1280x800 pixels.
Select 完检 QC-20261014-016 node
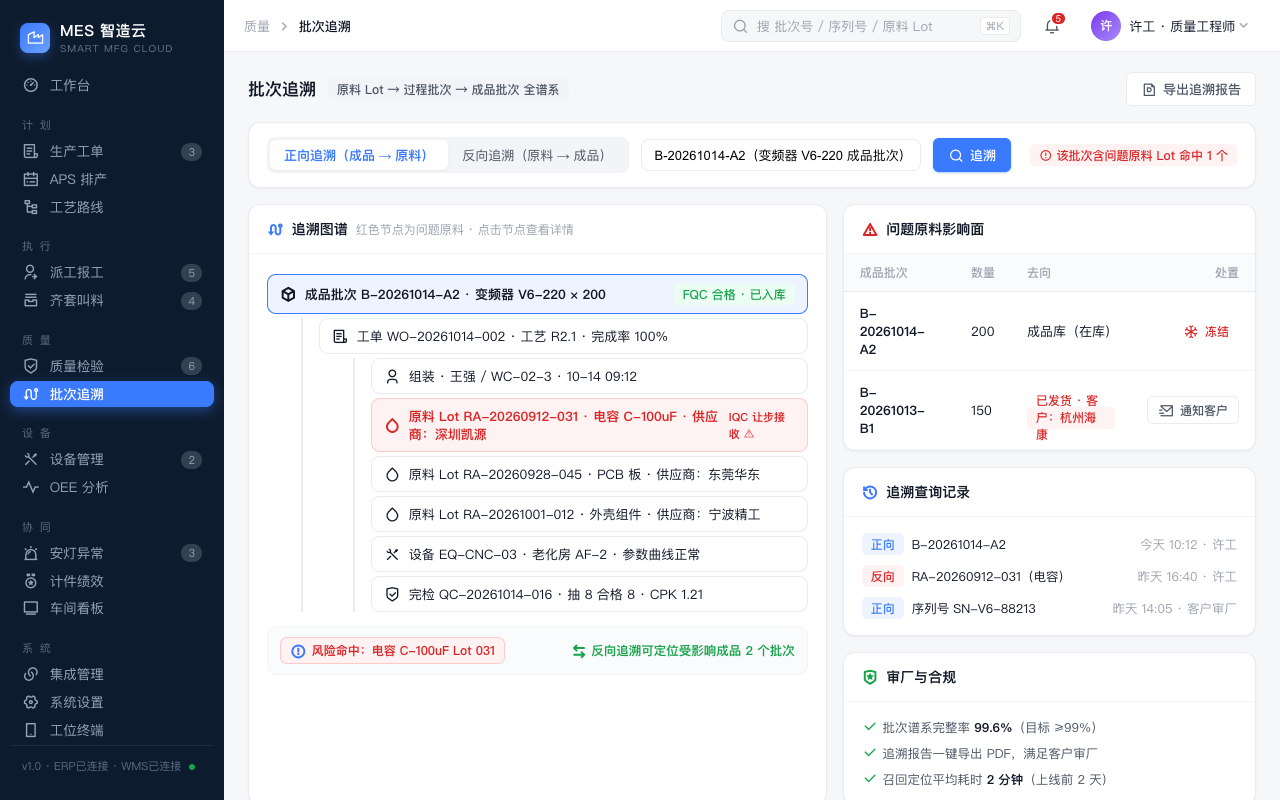coord(589,594)
